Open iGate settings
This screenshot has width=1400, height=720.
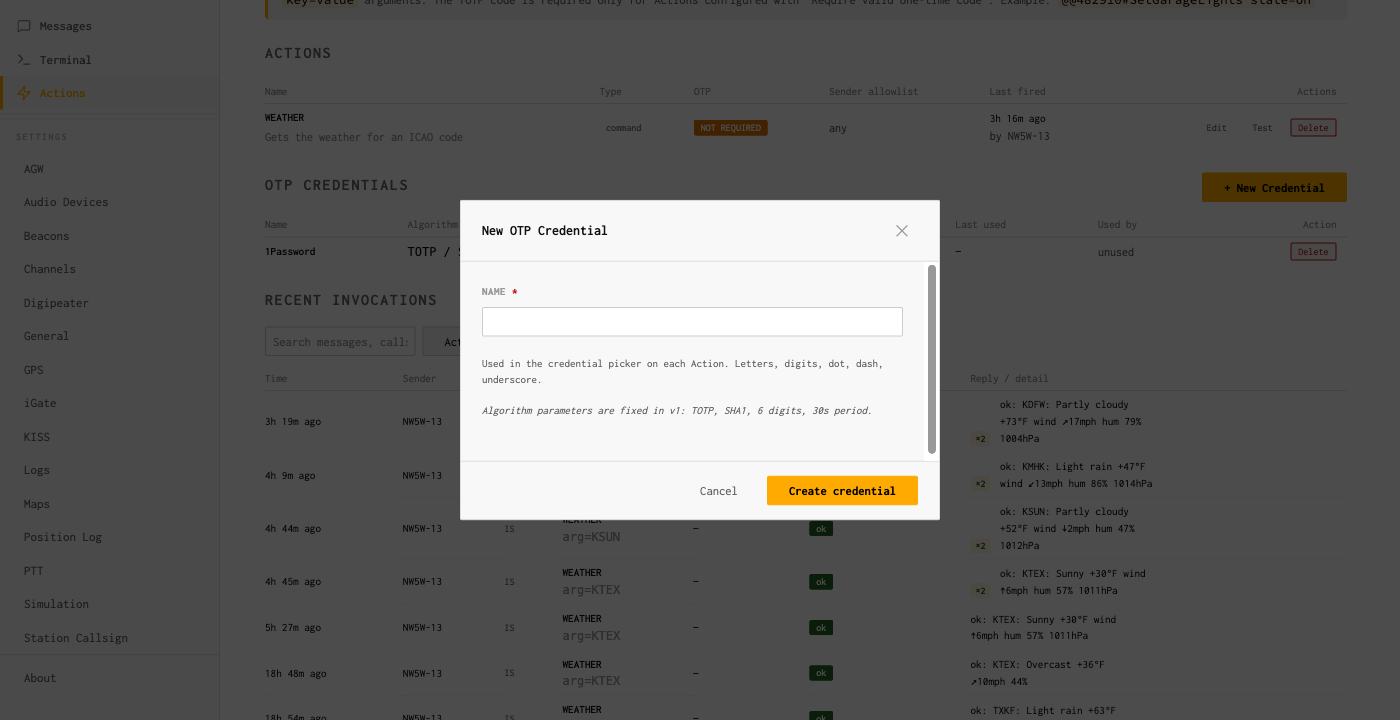pos(40,403)
